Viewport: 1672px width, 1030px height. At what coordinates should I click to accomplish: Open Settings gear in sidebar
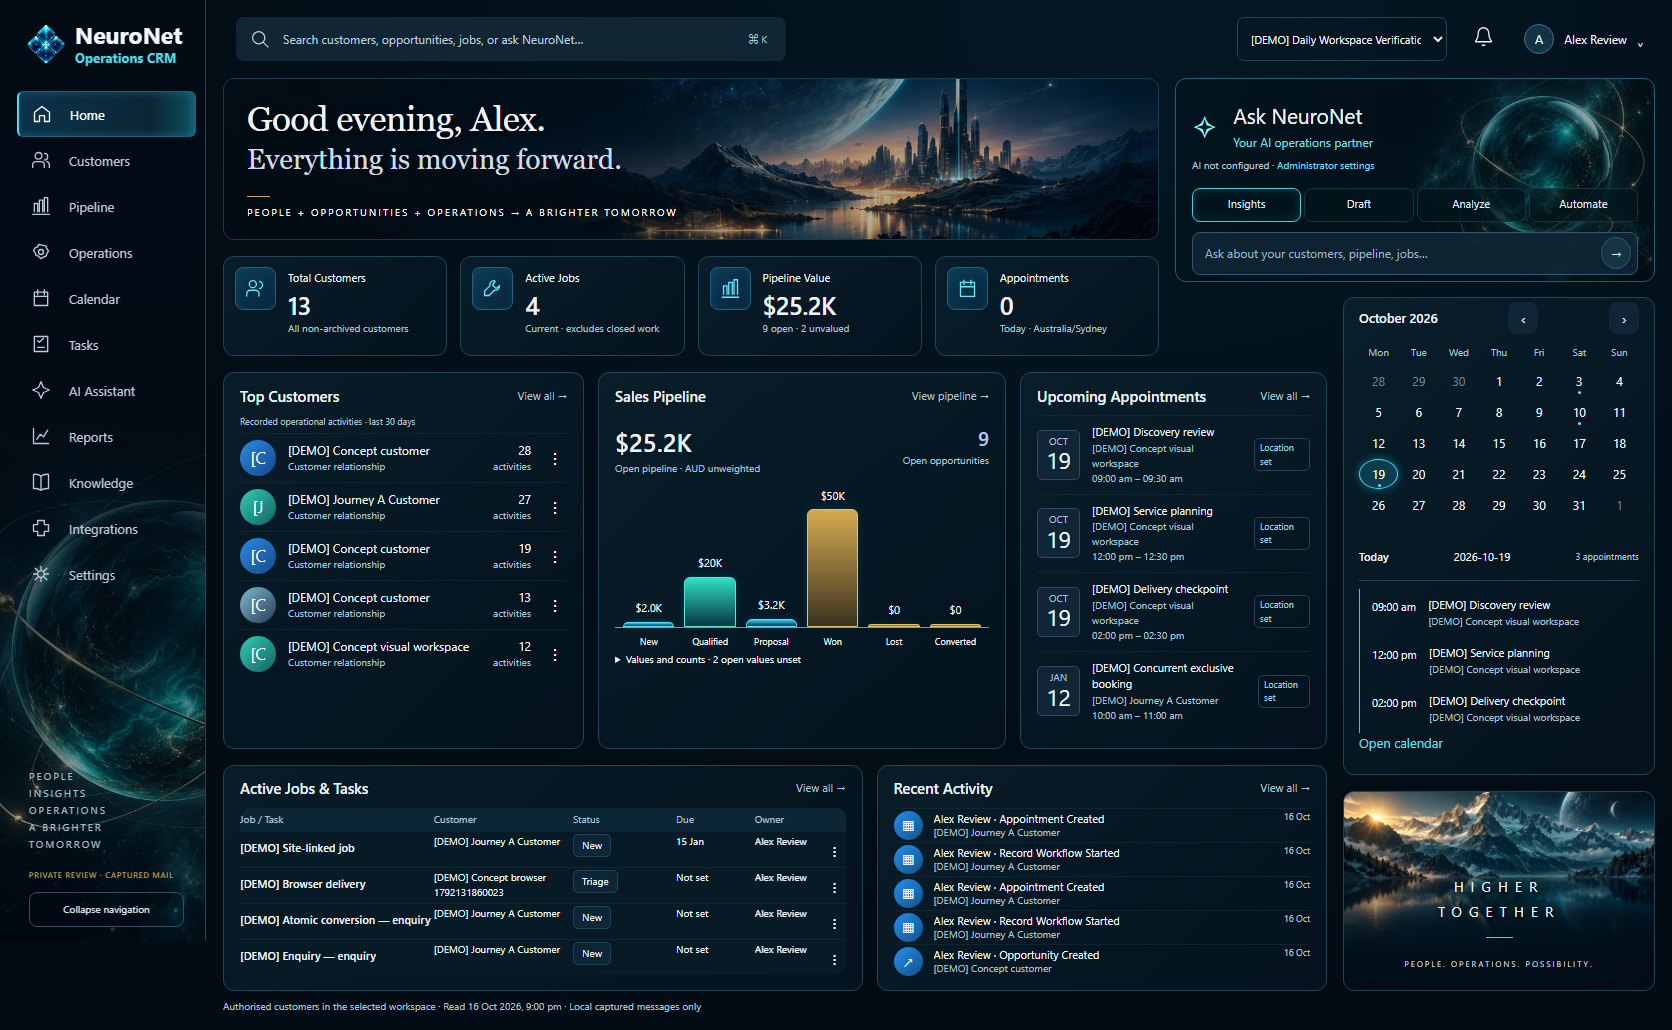click(x=41, y=575)
